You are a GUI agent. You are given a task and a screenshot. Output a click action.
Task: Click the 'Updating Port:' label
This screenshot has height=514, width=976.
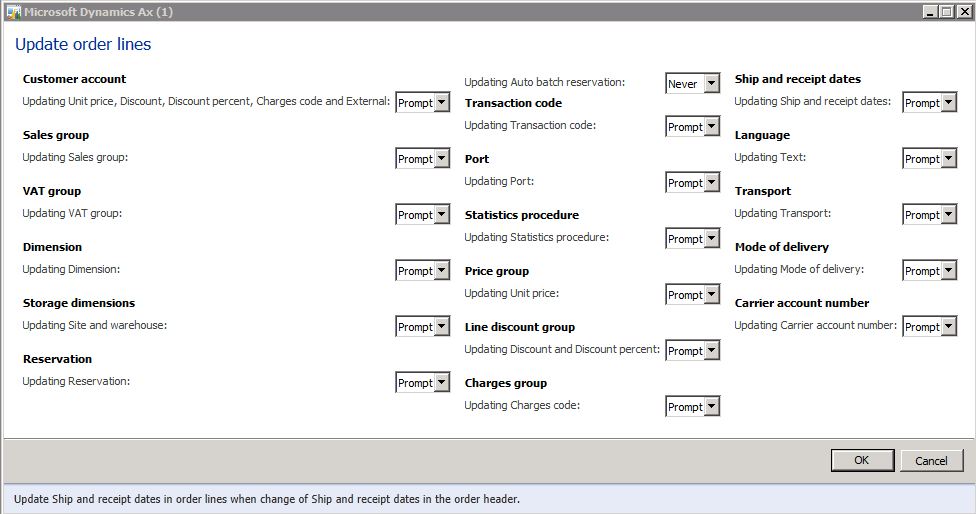499,182
